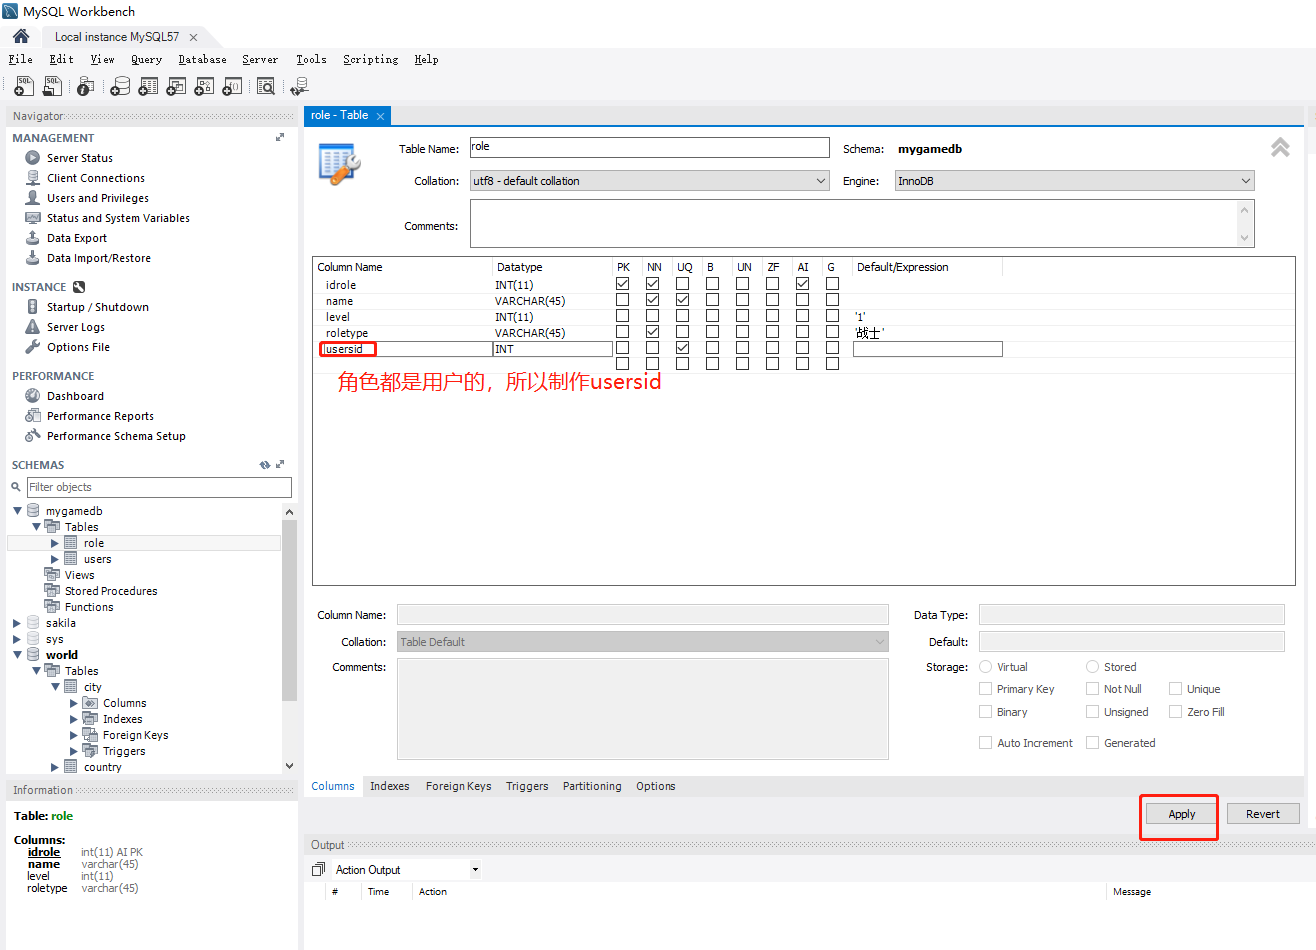Screen dimensions: 1316x950
Task: Create a new stored procedure icon
Action: (x=204, y=87)
